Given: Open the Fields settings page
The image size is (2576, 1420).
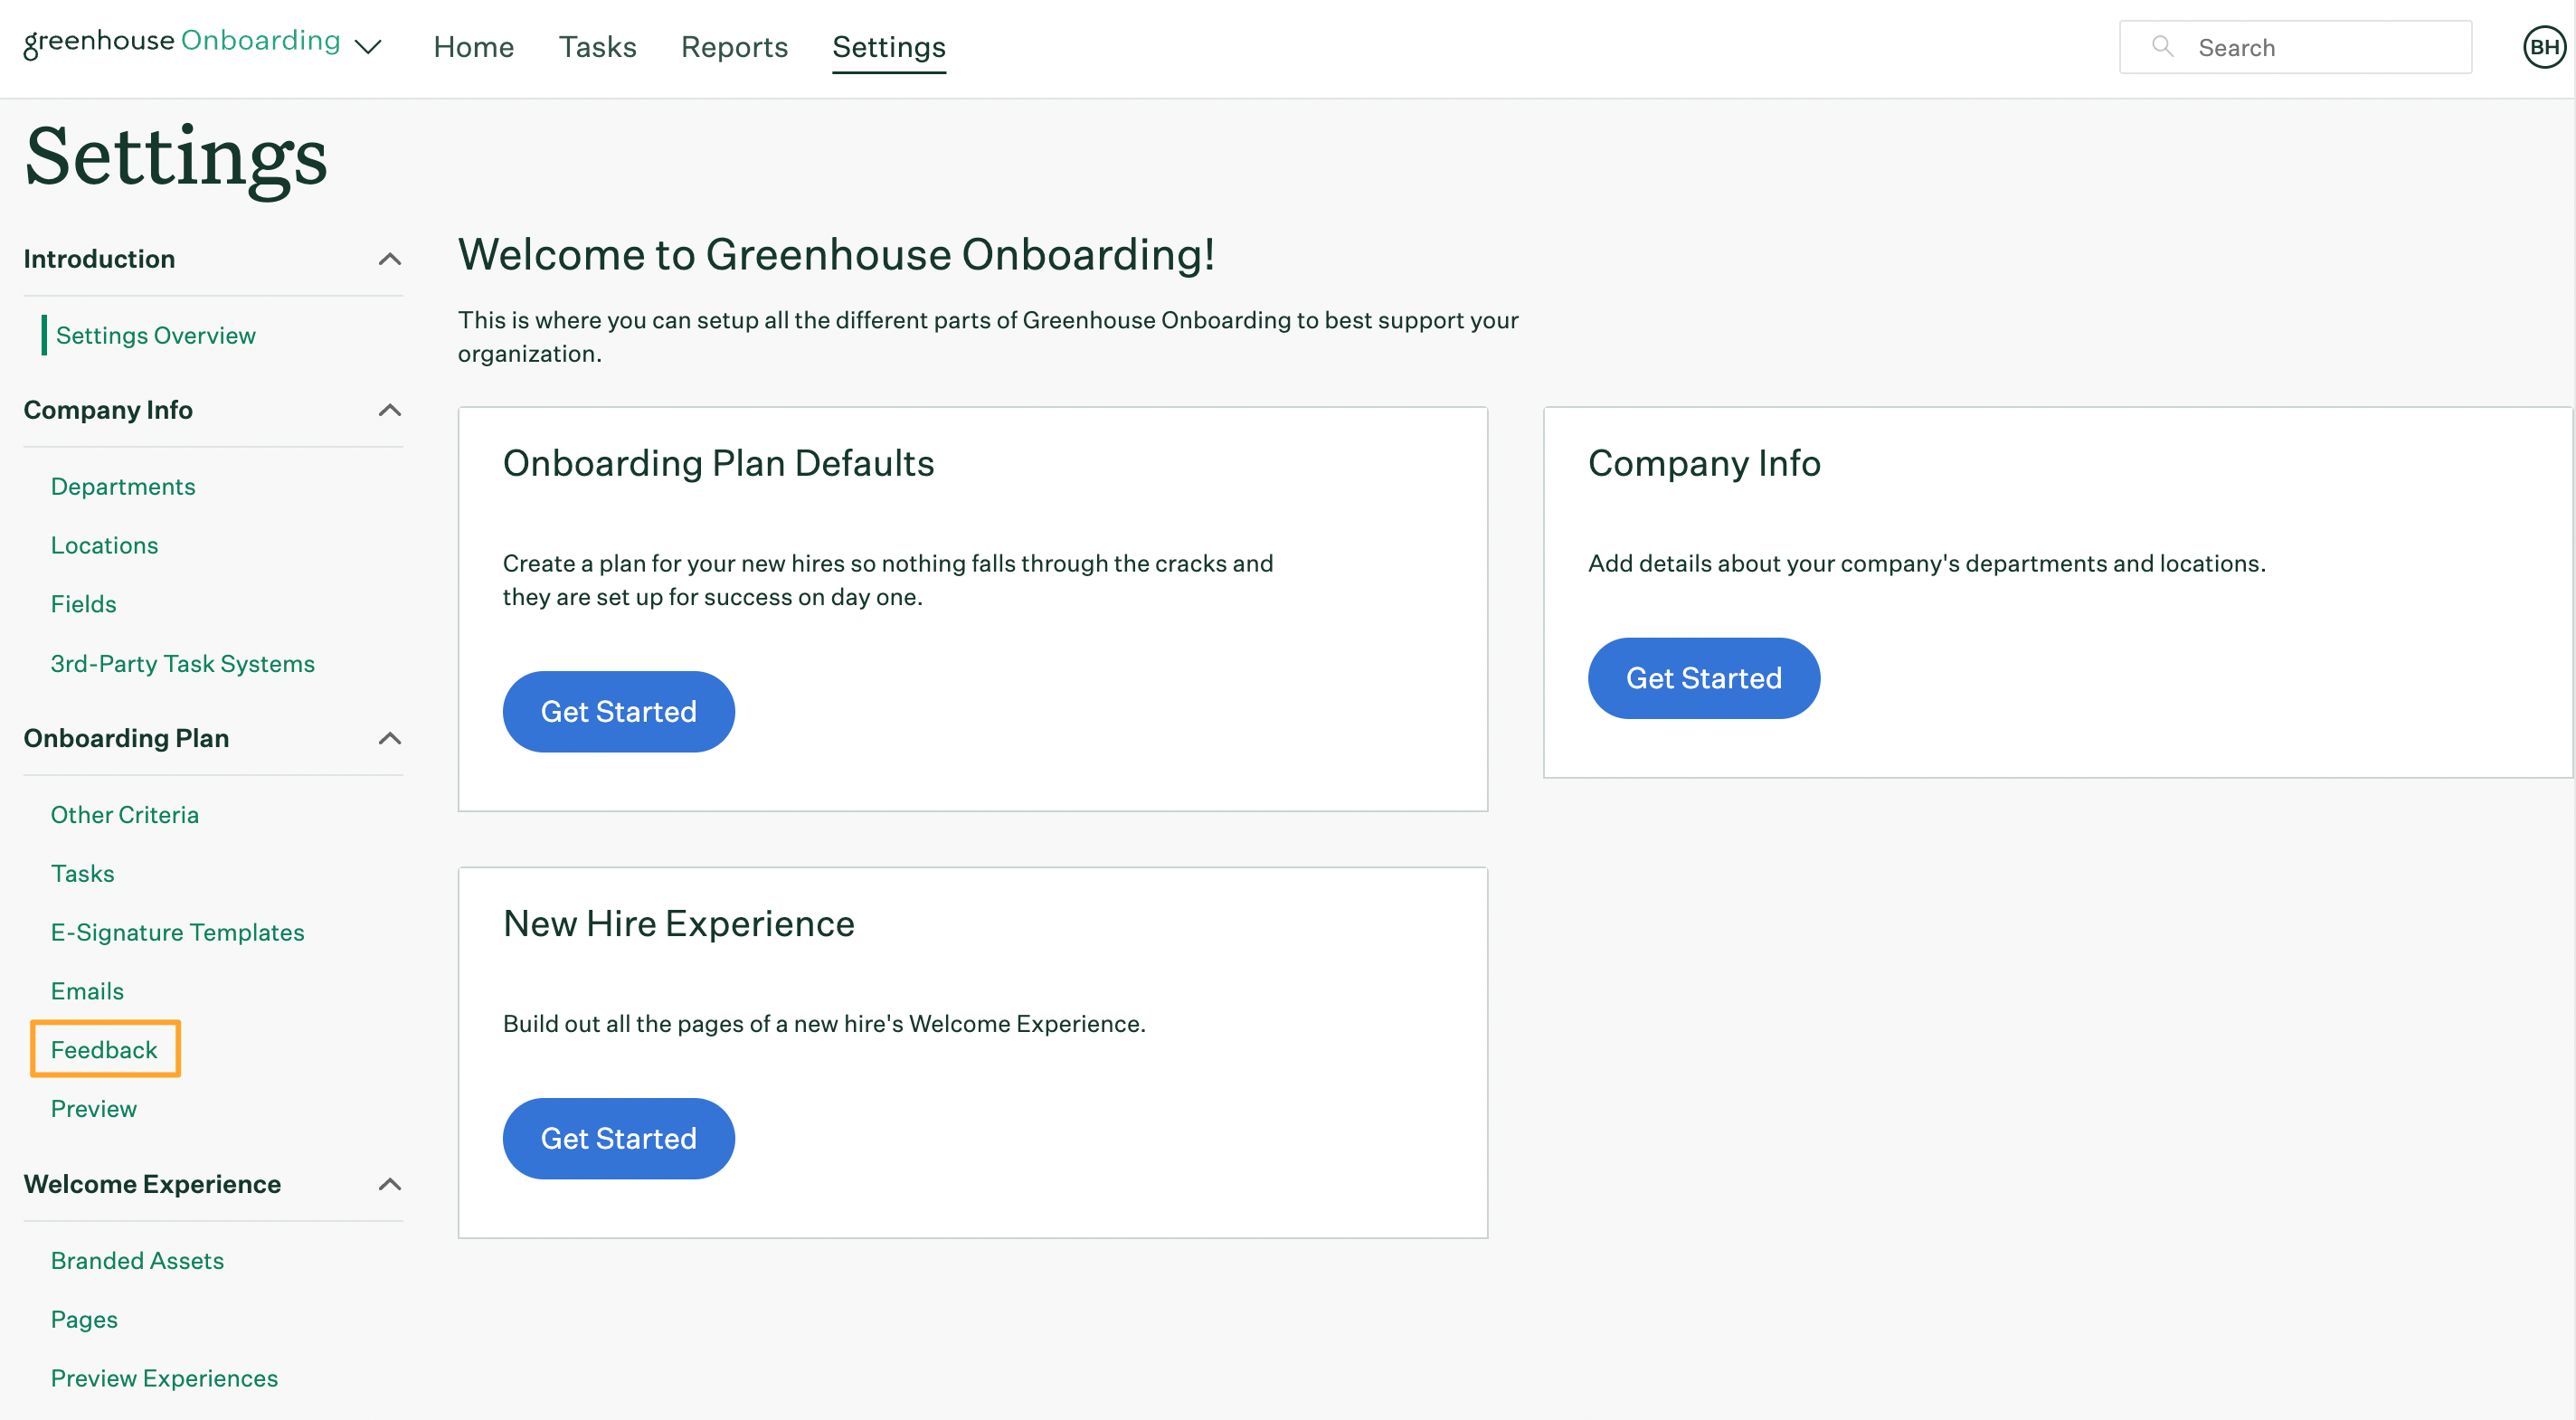Looking at the screenshot, I should 82,603.
